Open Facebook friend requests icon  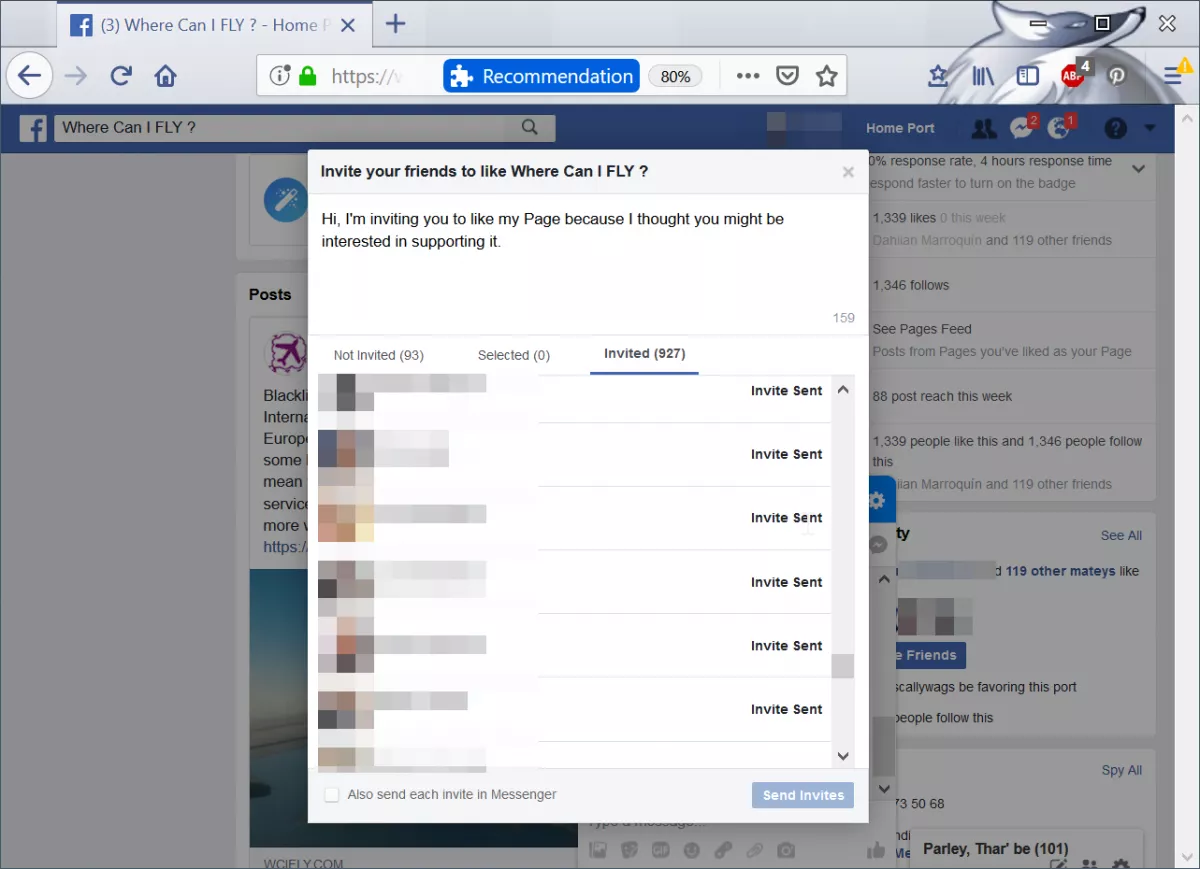pyautogui.click(x=984, y=128)
